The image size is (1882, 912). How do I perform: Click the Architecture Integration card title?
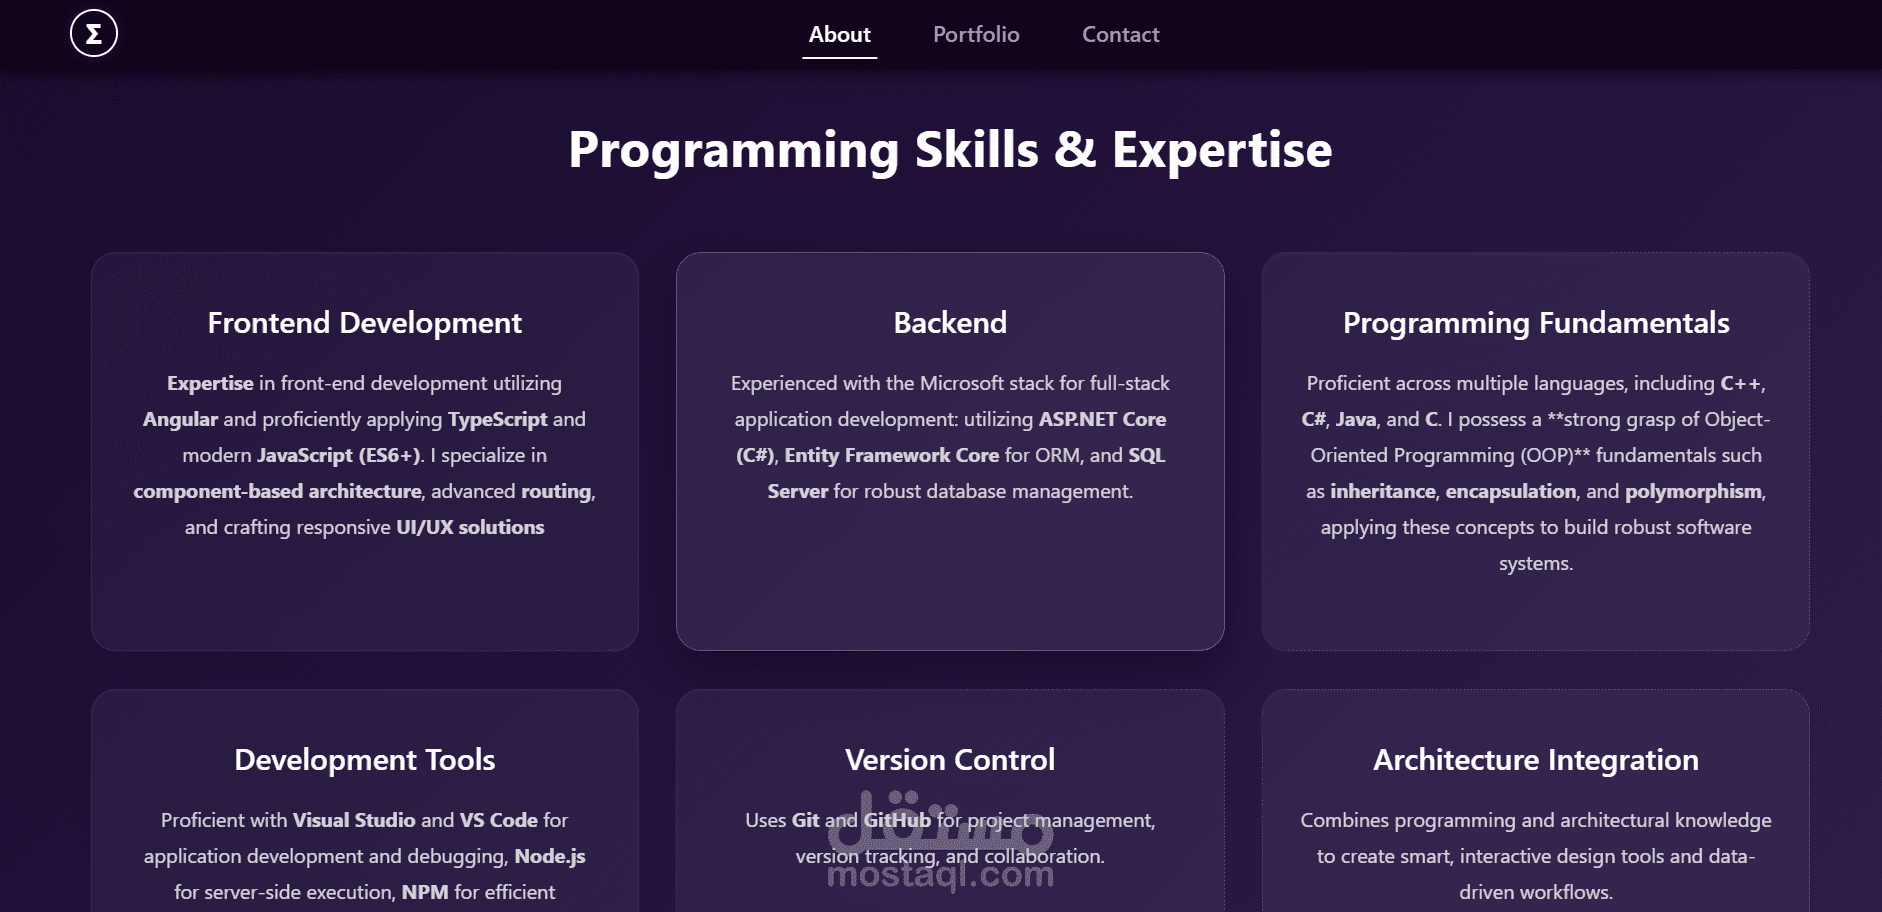pyautogui.click(x=1536, y=760)
